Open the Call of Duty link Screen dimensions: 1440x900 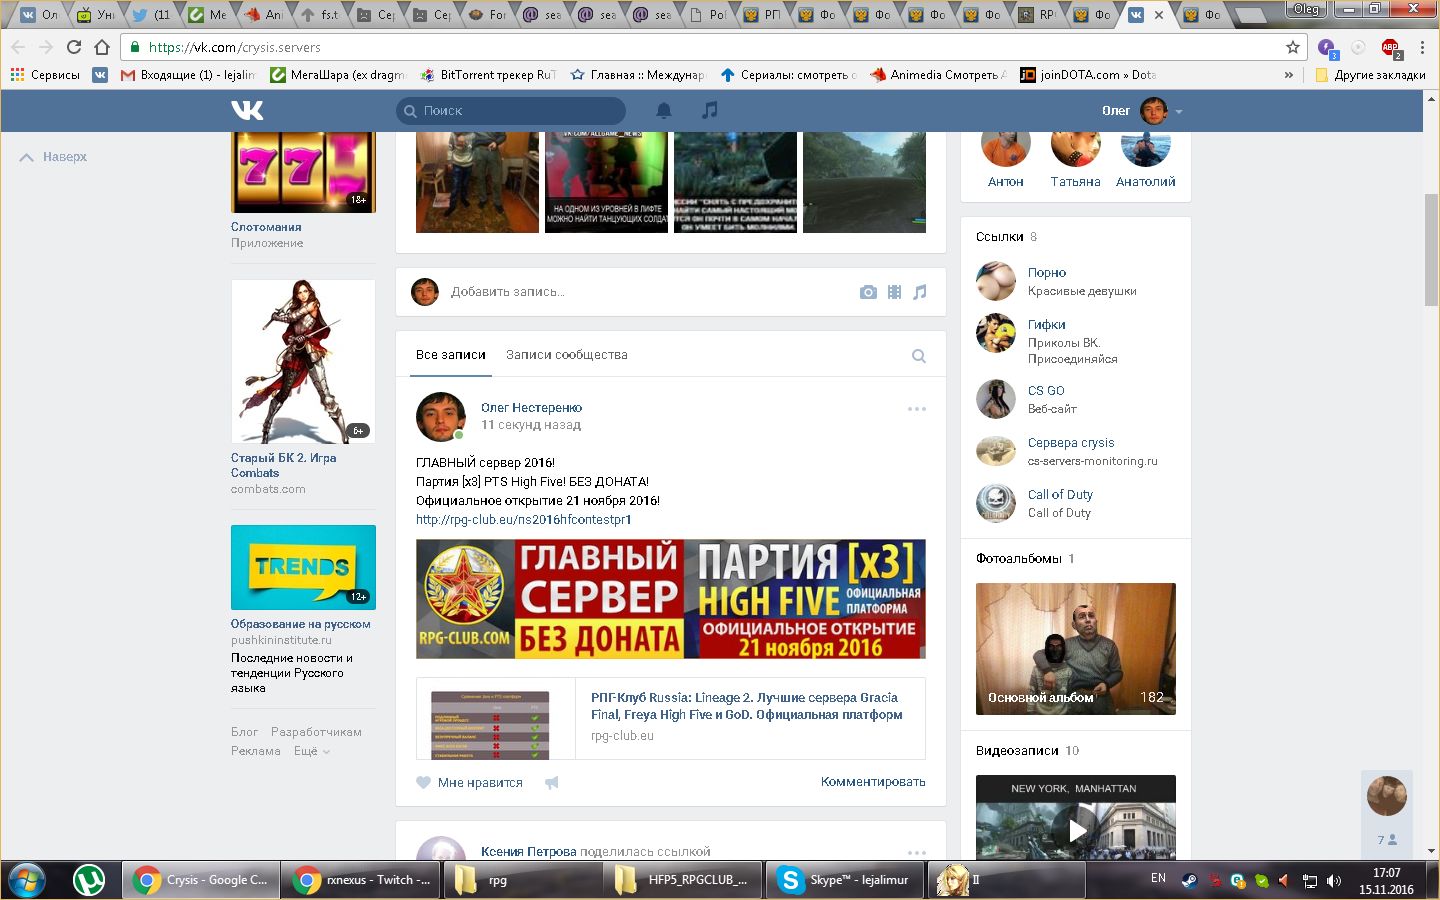[1060, 495]
